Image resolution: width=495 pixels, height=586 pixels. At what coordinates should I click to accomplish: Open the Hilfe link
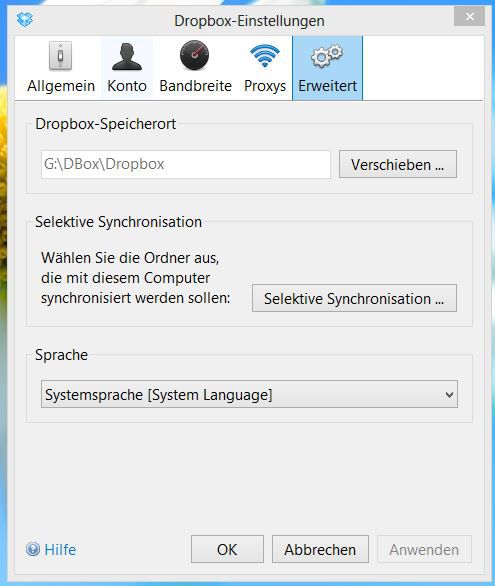pos(60,550)
